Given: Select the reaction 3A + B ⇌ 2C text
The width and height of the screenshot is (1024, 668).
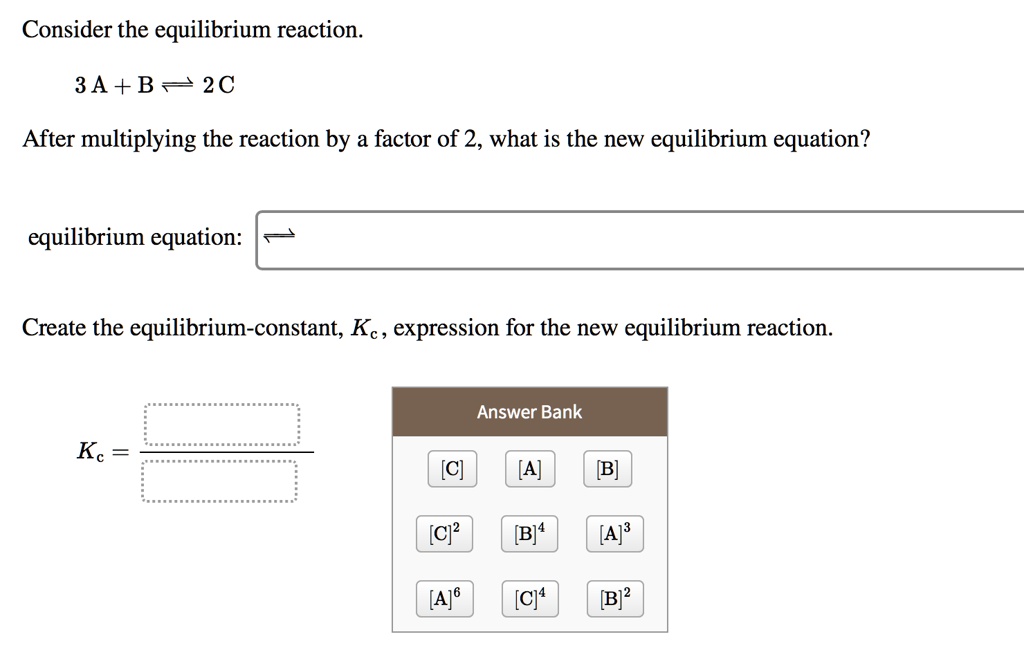Looking at the screenshot, I should [152, 85].
